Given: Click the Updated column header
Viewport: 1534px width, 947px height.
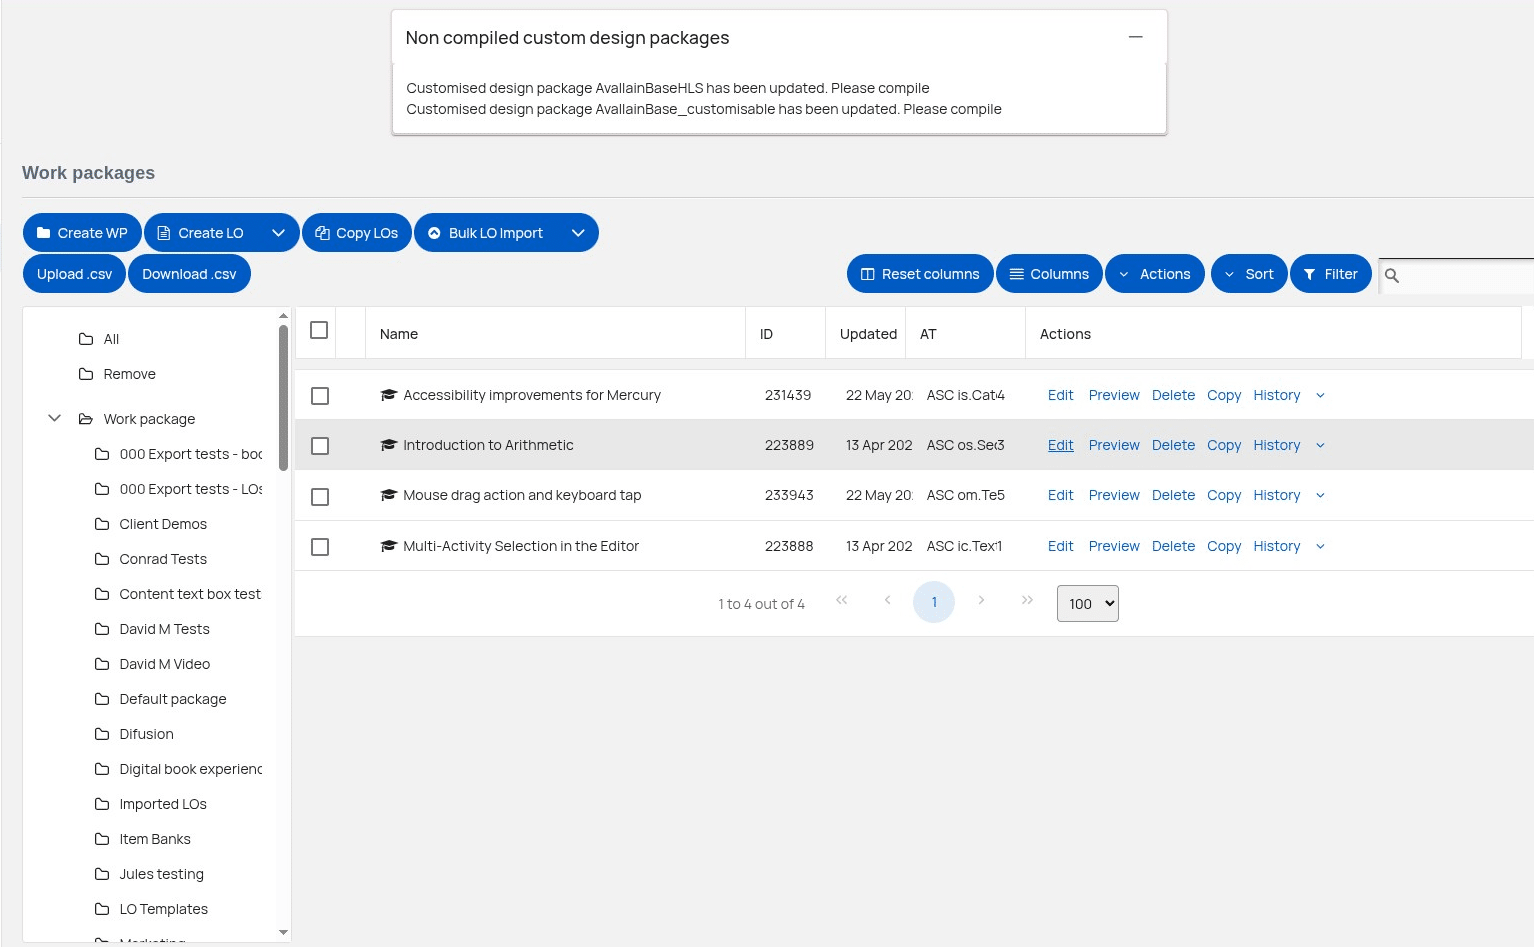Looking at the screenshot, I should point(868,334).
